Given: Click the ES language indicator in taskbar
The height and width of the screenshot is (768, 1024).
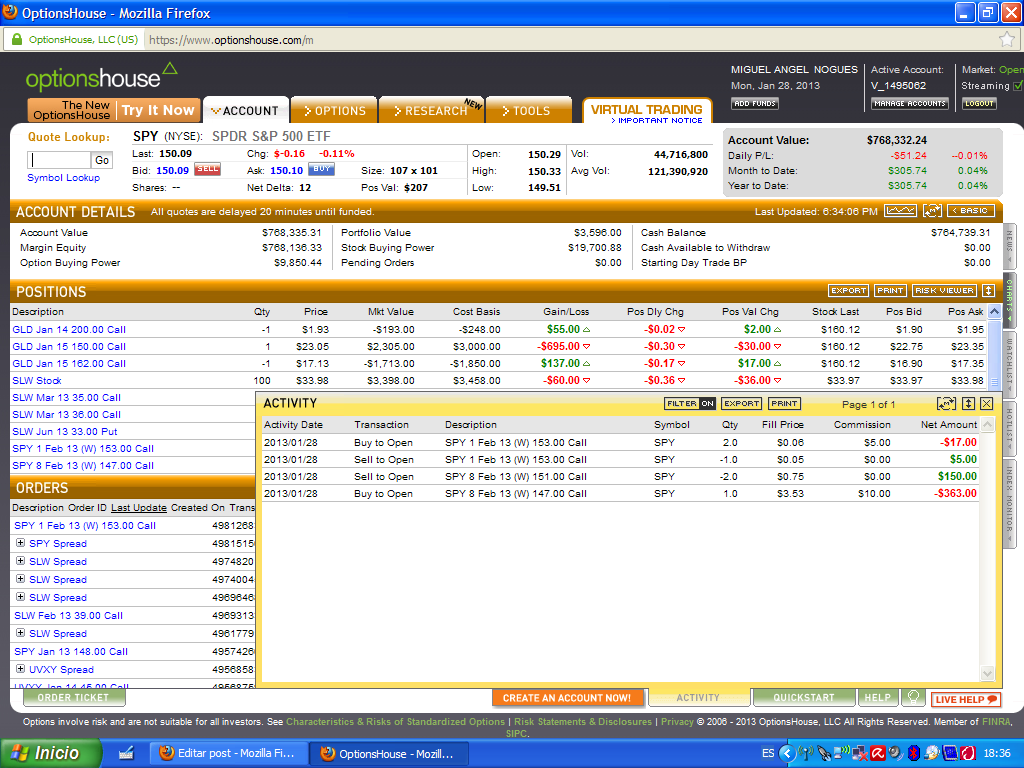Looking at the screenshot, I should tap(768, 753).
